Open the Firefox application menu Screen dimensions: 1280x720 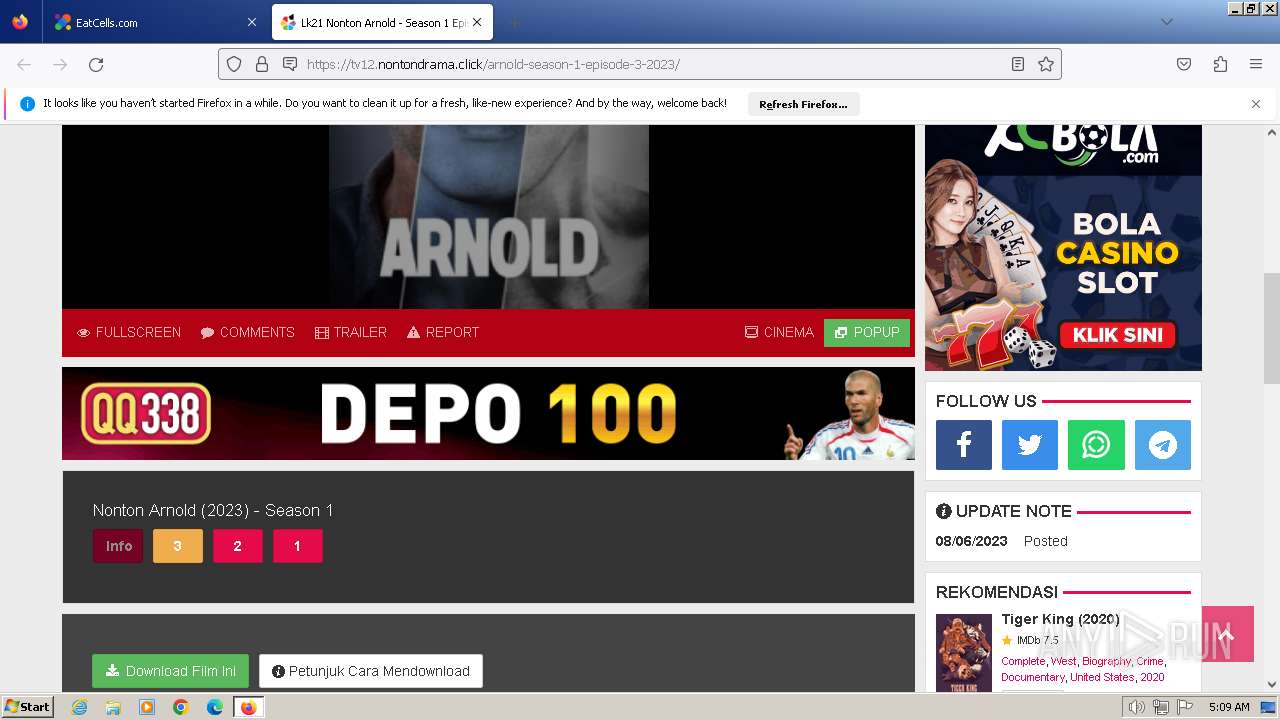click(1256, 64)
